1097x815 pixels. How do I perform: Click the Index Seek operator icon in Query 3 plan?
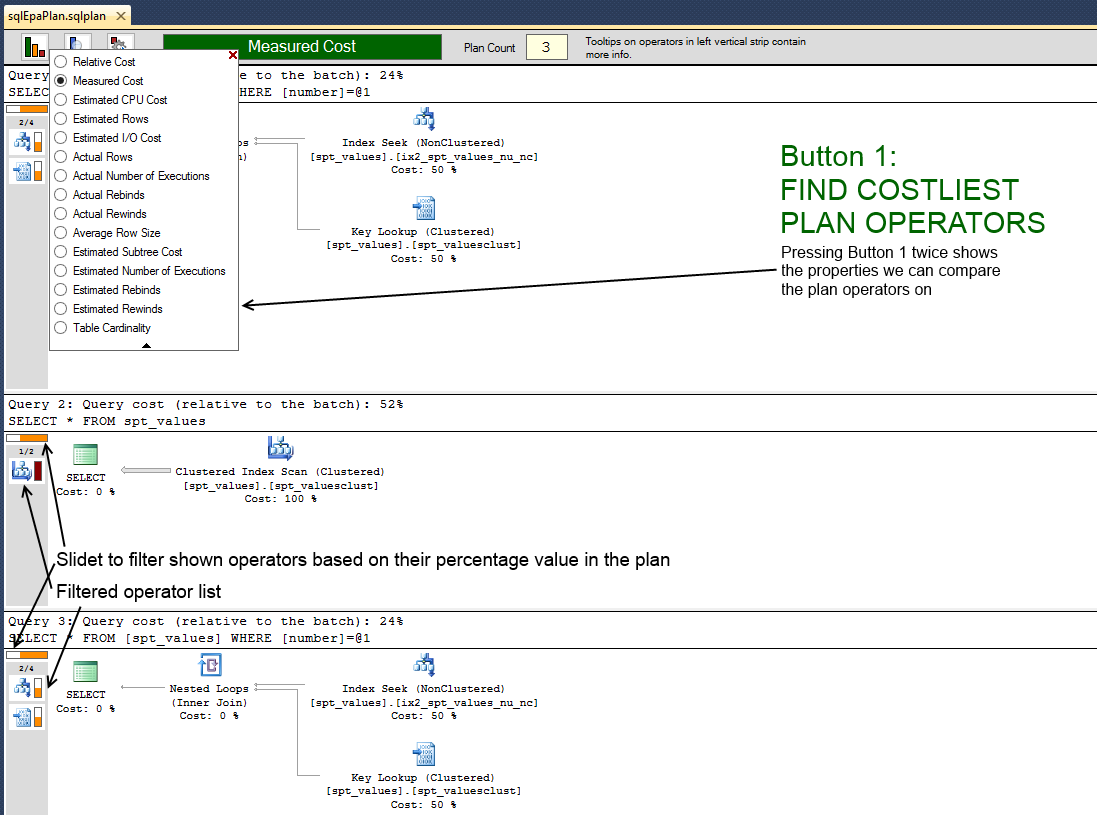tap(424, 665)
